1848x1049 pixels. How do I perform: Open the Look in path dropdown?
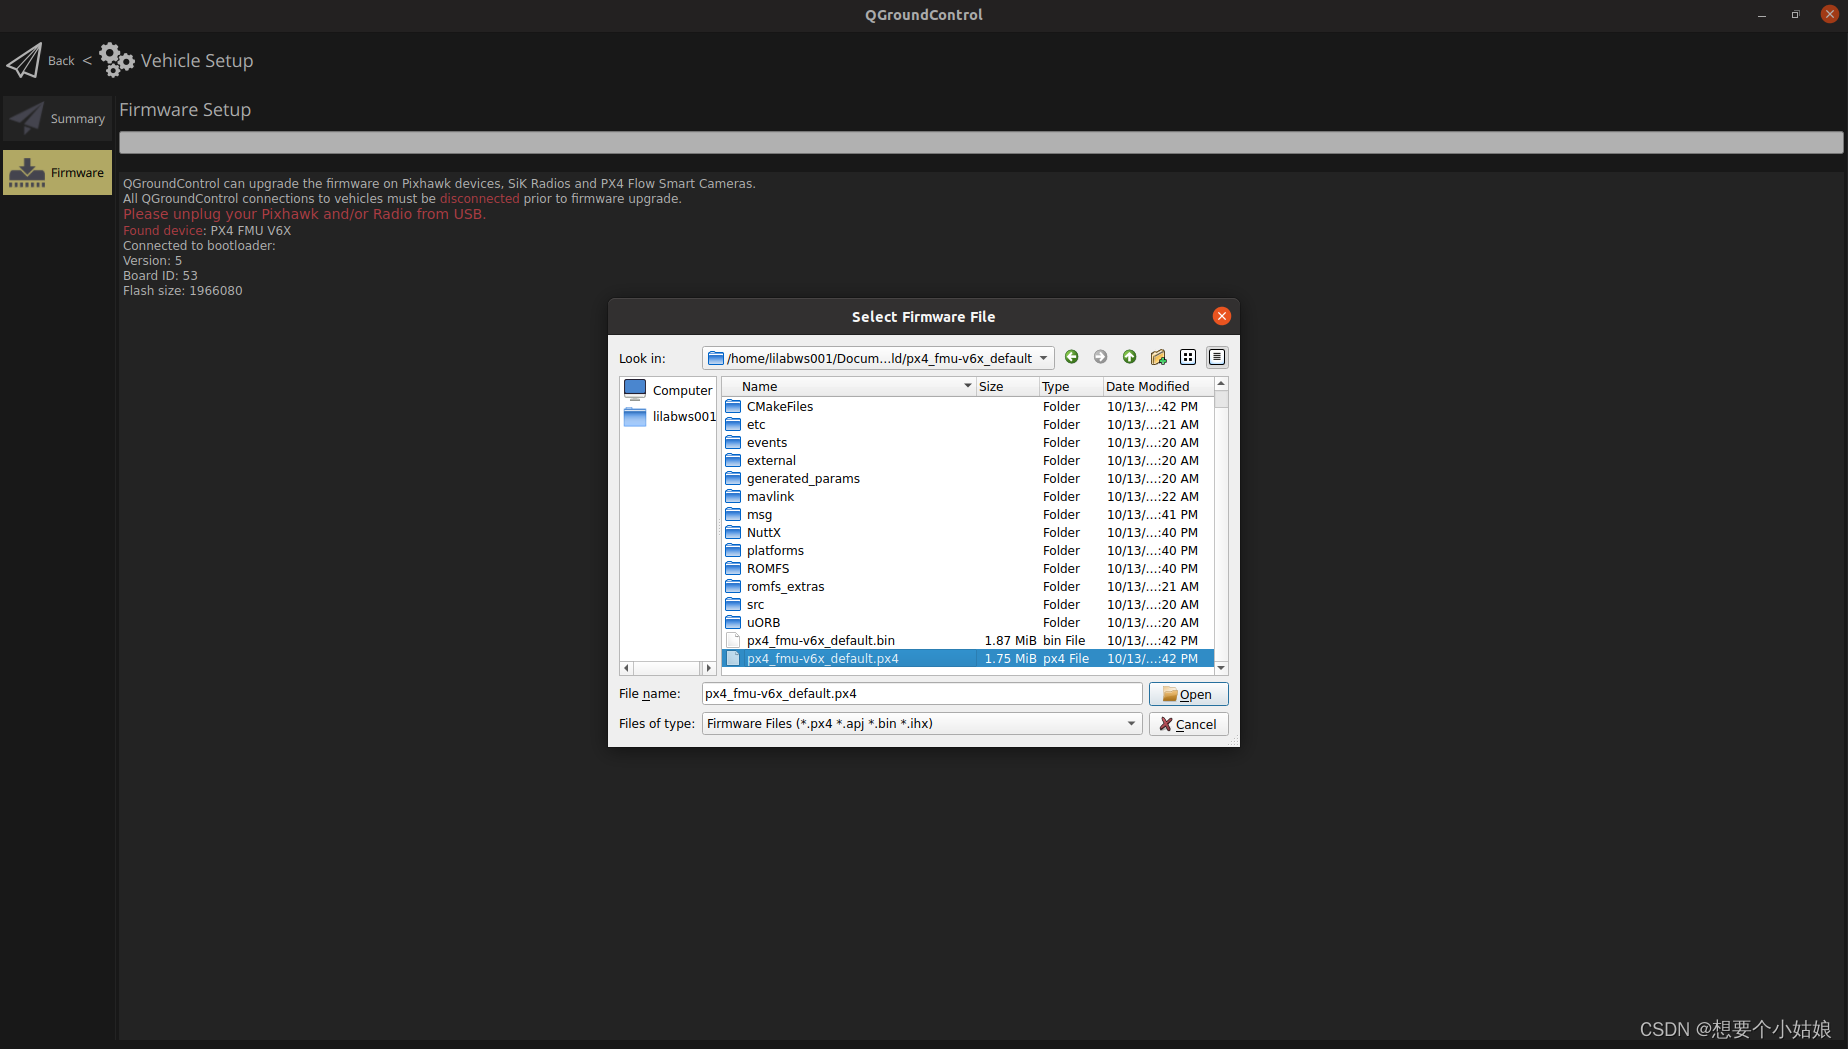click(x=1044, y=357)
